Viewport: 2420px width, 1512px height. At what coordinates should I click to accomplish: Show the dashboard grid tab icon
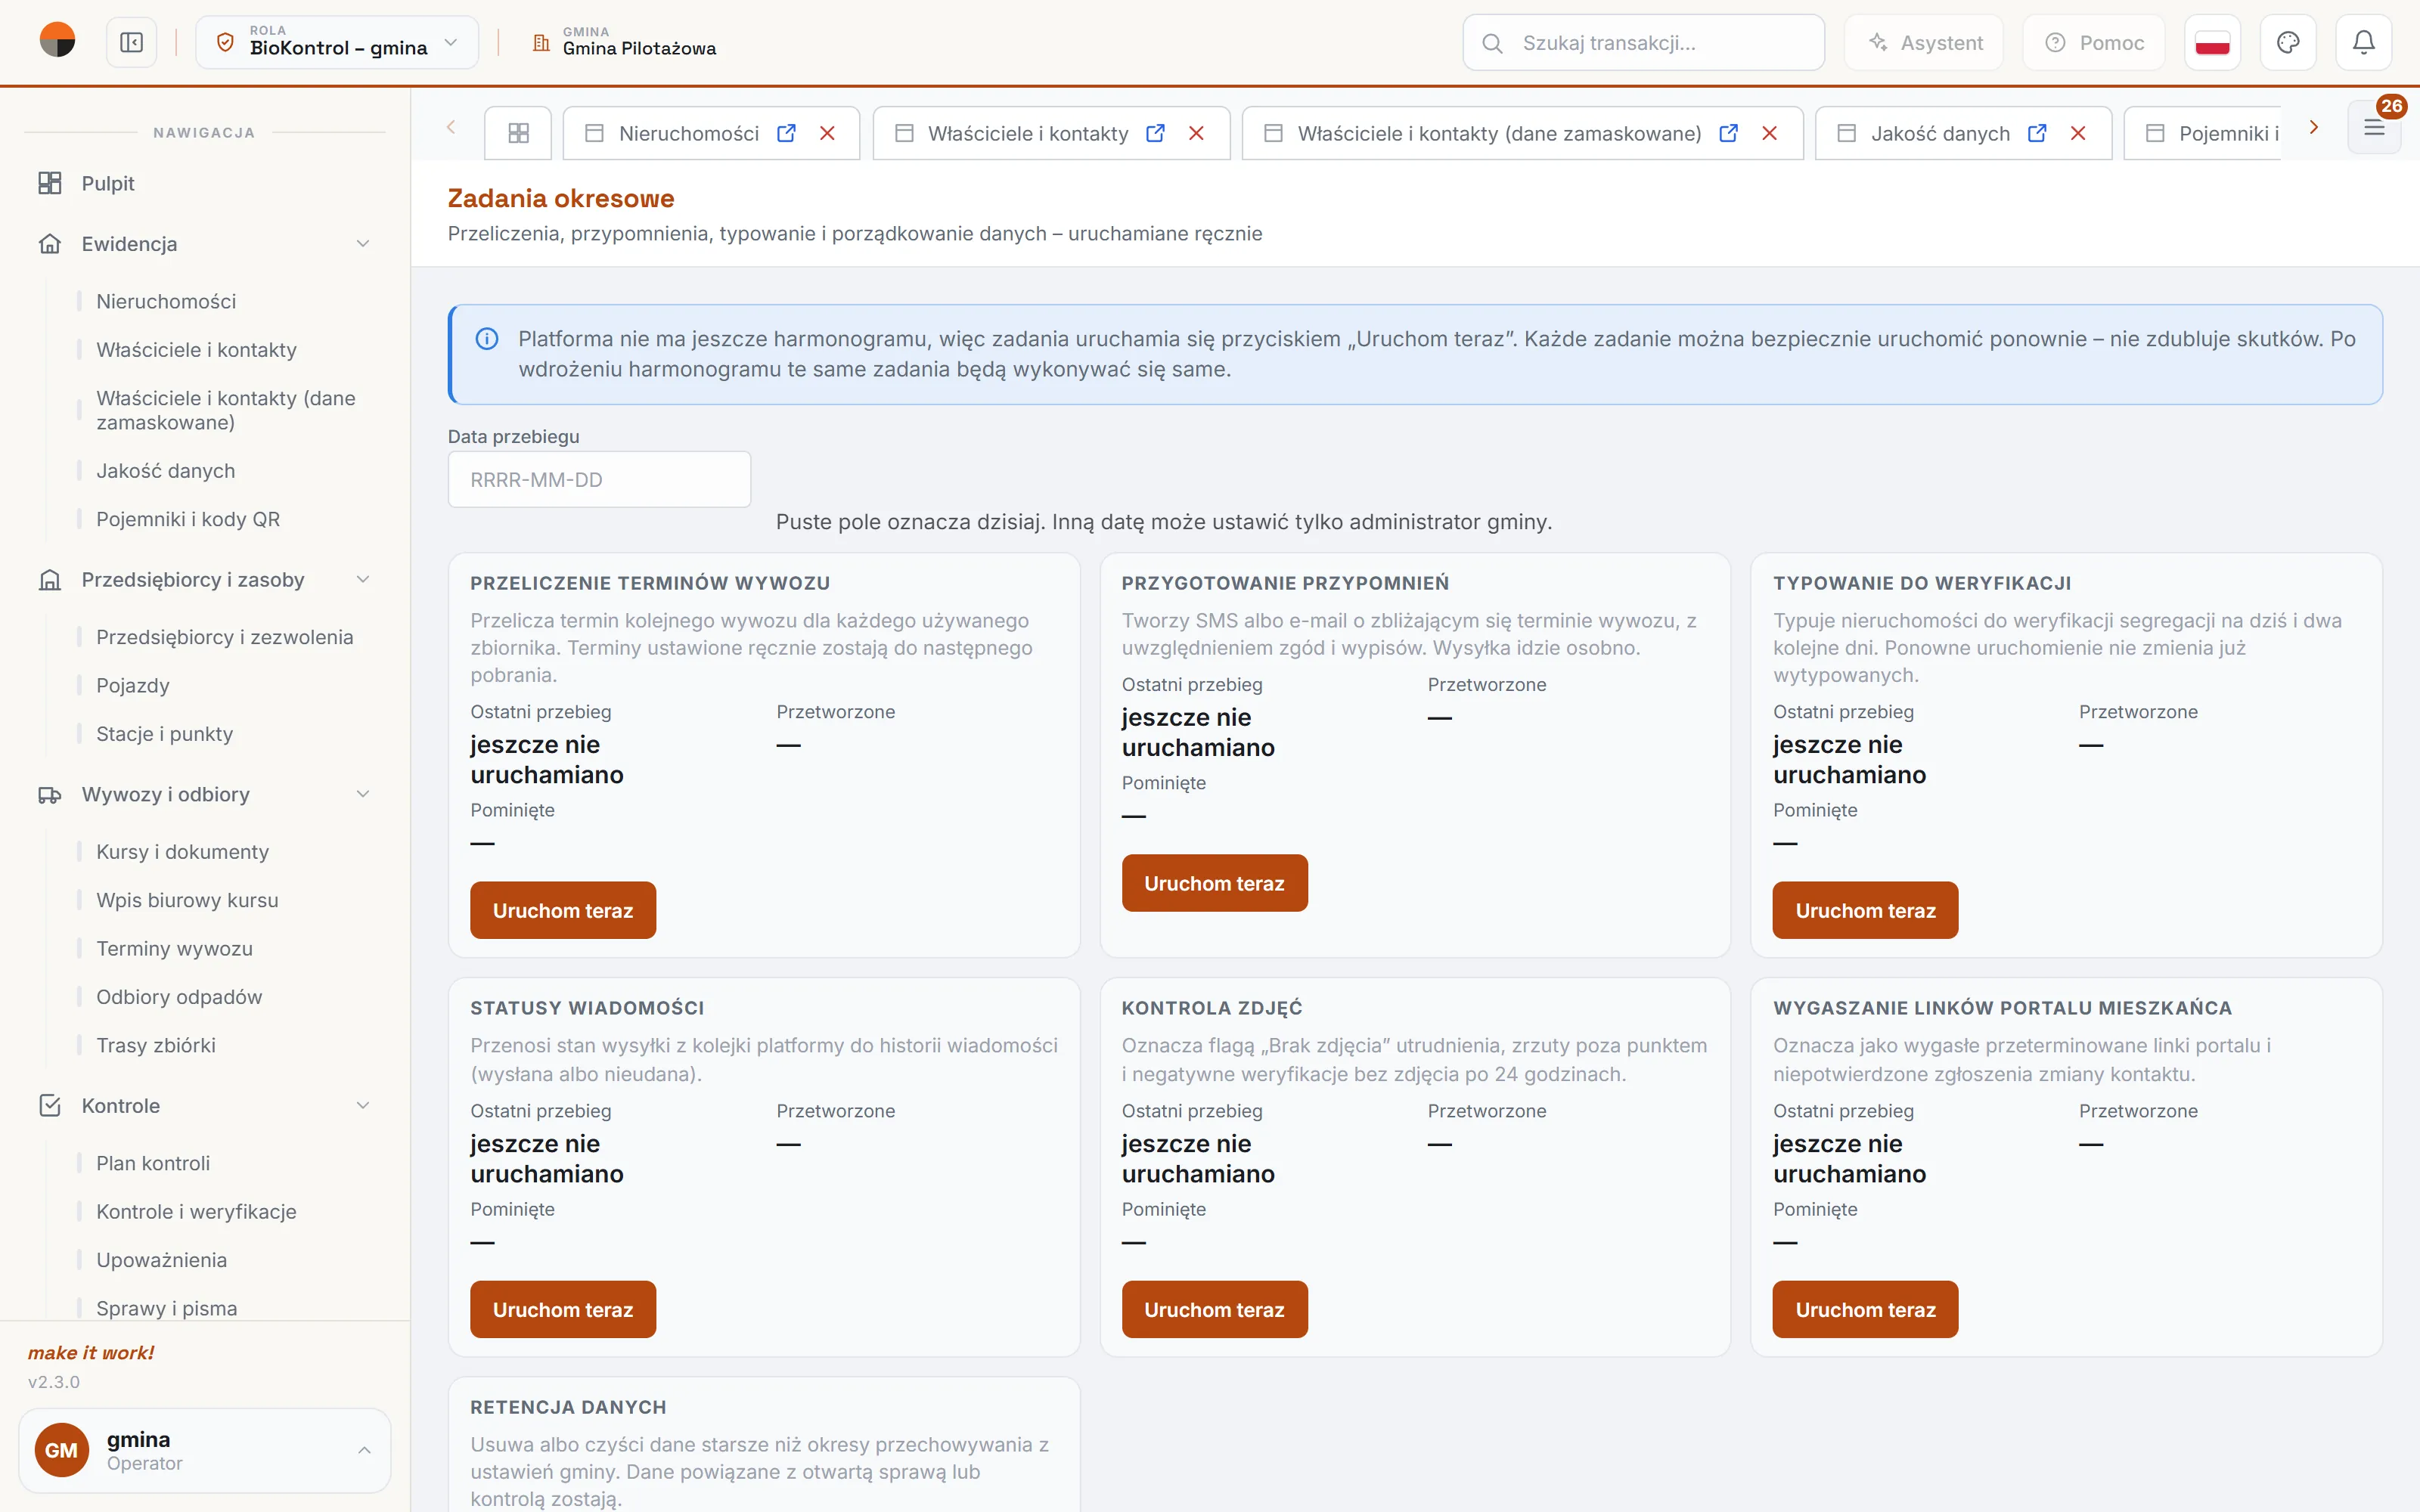click(518, 133)
